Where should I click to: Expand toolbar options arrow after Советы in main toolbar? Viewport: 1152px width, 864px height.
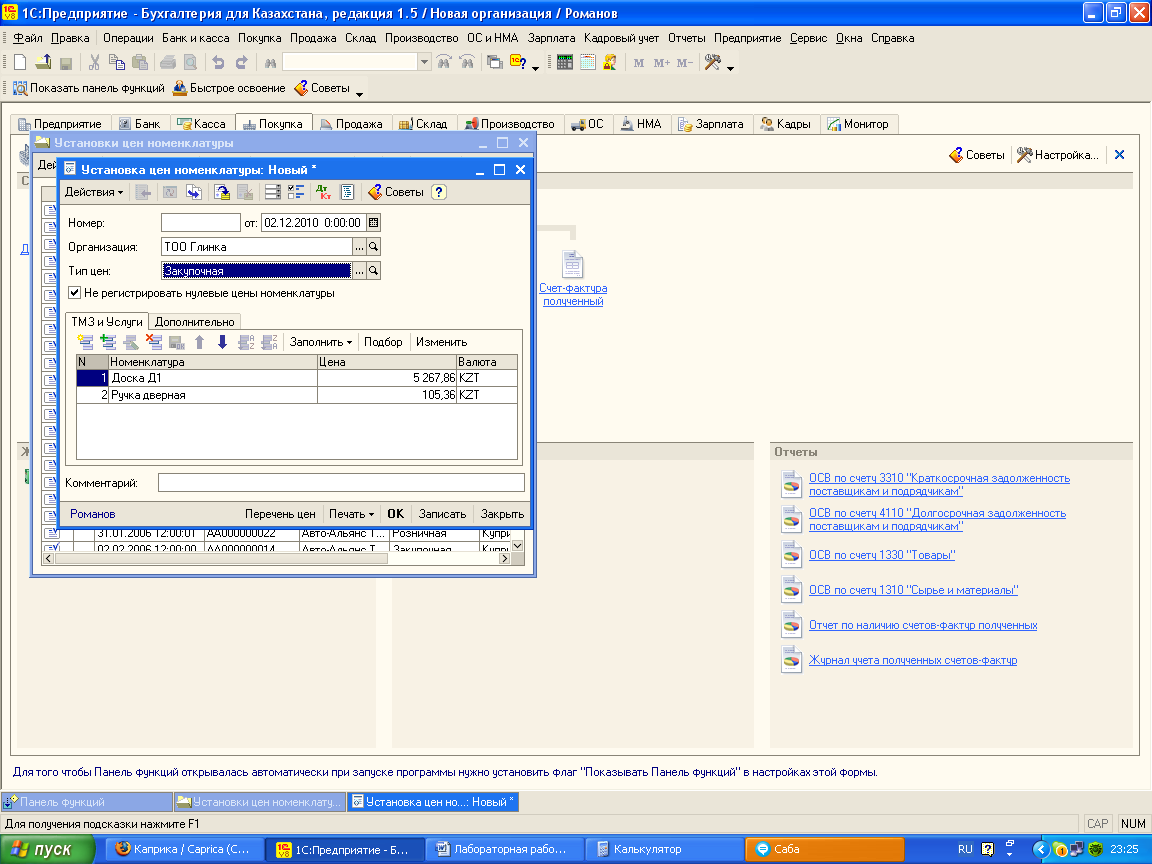point(359,93)
